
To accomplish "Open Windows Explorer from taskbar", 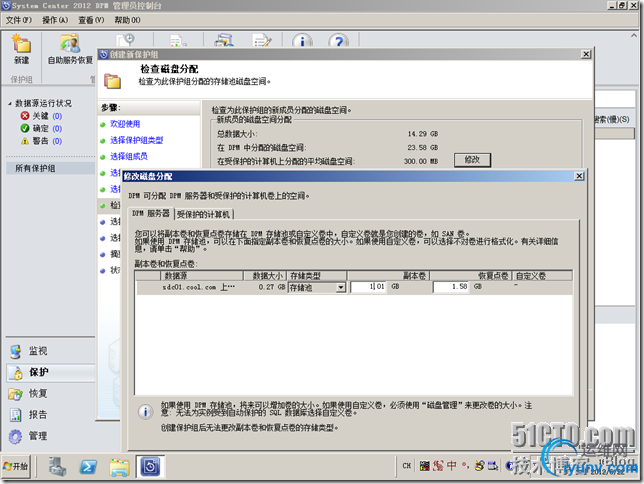I will [119, 467].
